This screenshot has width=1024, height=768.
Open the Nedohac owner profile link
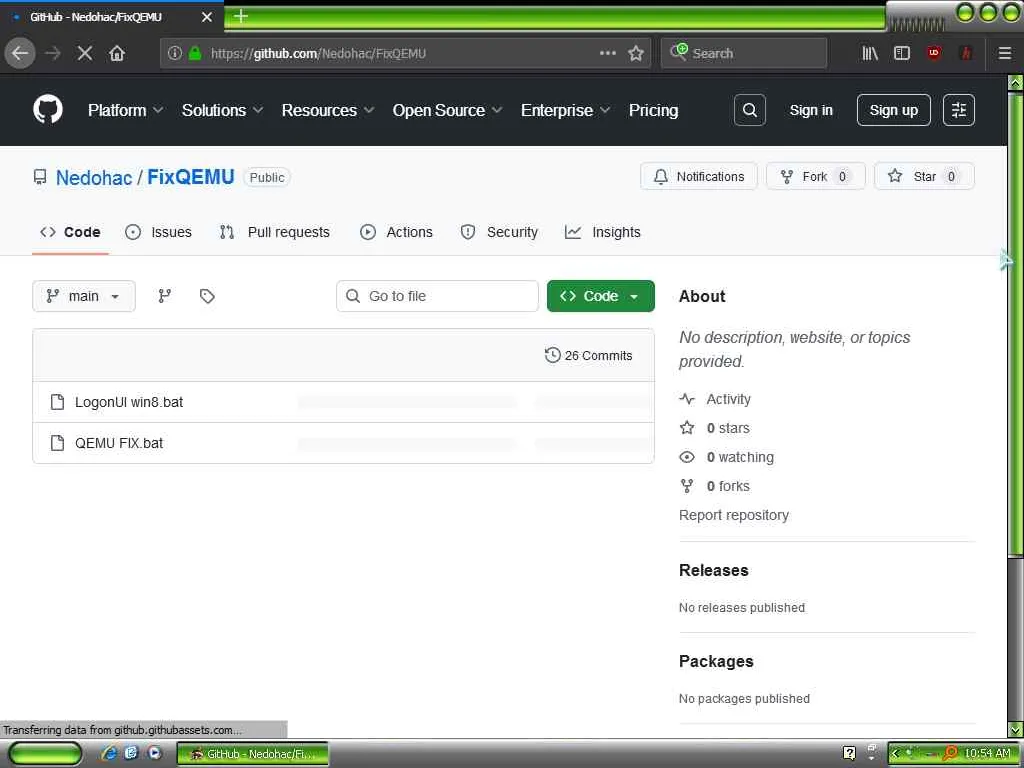(93, 178)
